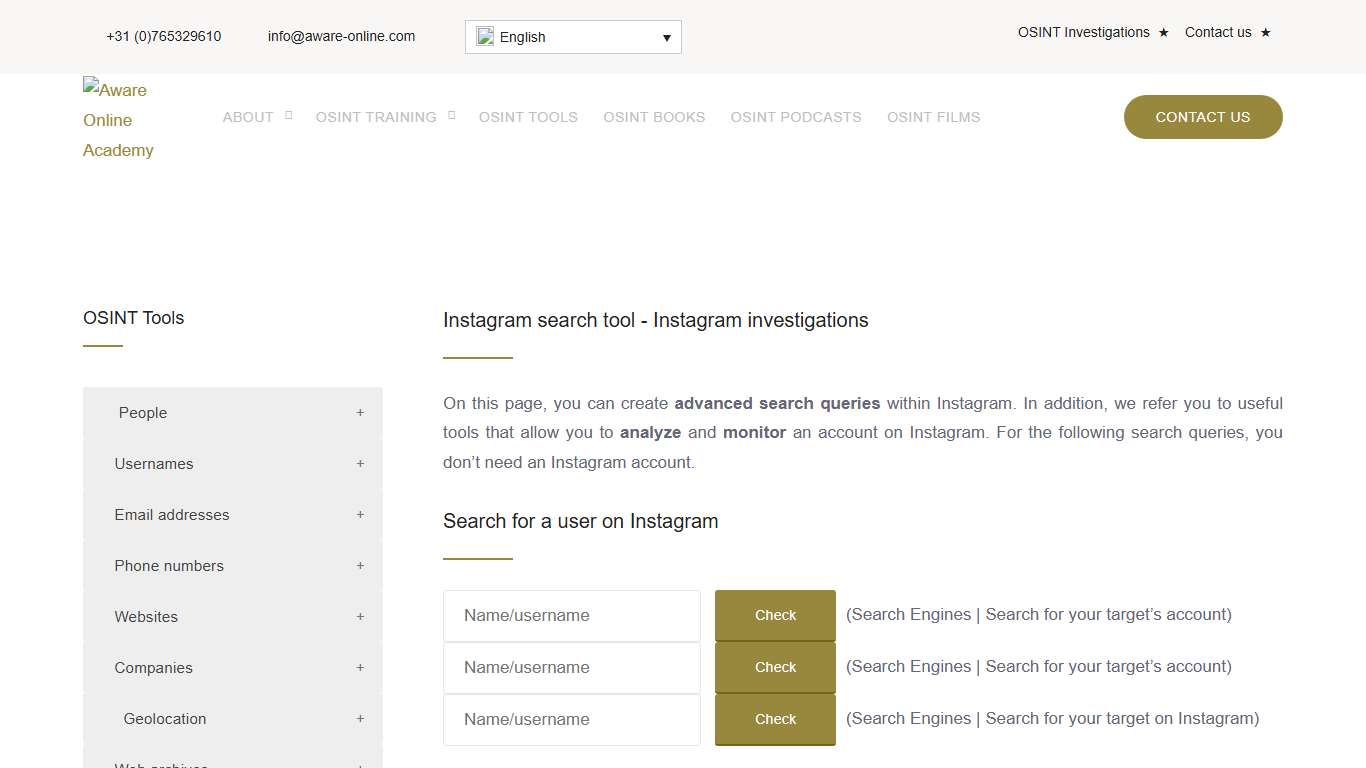This screenshot has height=768, width=1366.
Task: Click the star icon next to Contact us
Action: 1266,32
